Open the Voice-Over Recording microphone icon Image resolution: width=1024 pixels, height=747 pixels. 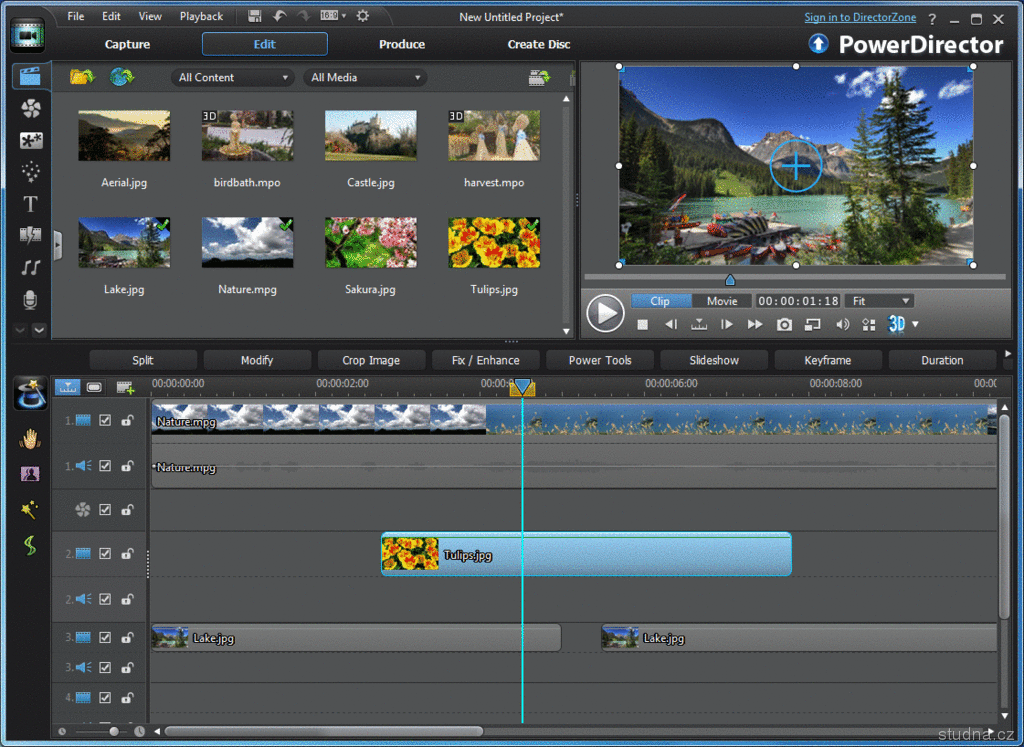pyautogui.click(x=31, y=299)
